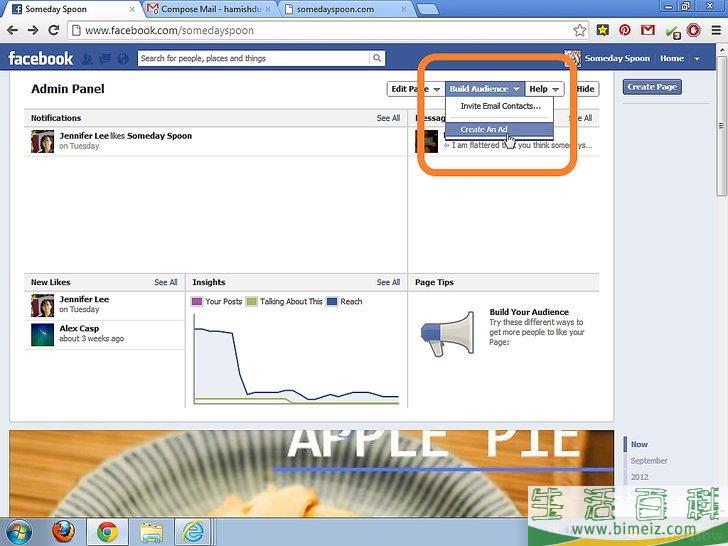Open the Apple Pie cover photo
Viewport: 728px width, 546px height.
click(x=311, y=474)
